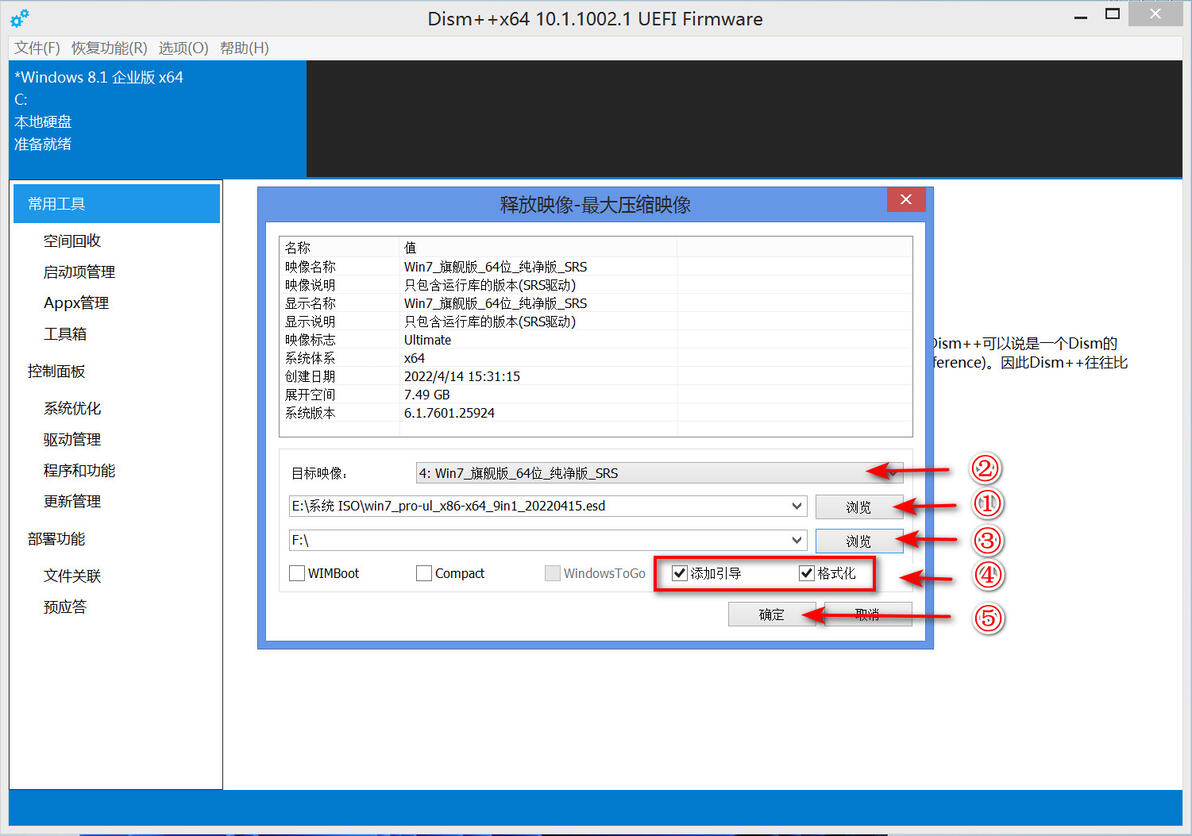The image size is (1192, 836).
Task: Select the 映像名称 row label
Action: (x=310, y=267)
